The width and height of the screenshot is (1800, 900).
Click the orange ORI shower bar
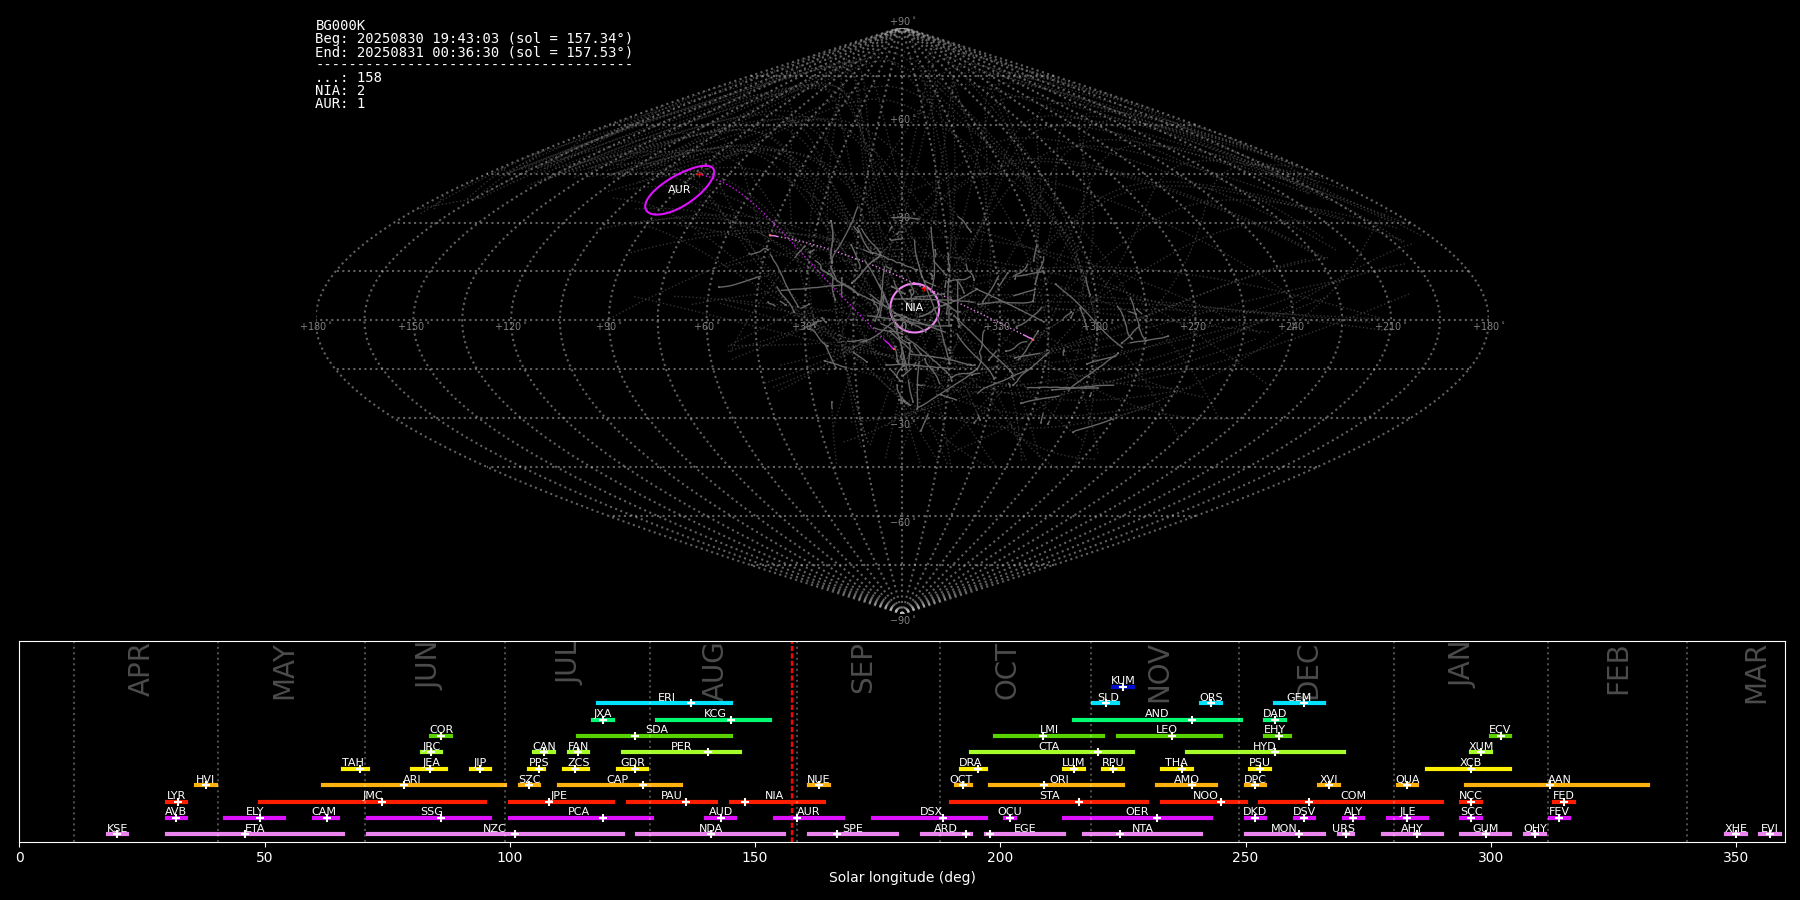click(x=1056, y=785)
